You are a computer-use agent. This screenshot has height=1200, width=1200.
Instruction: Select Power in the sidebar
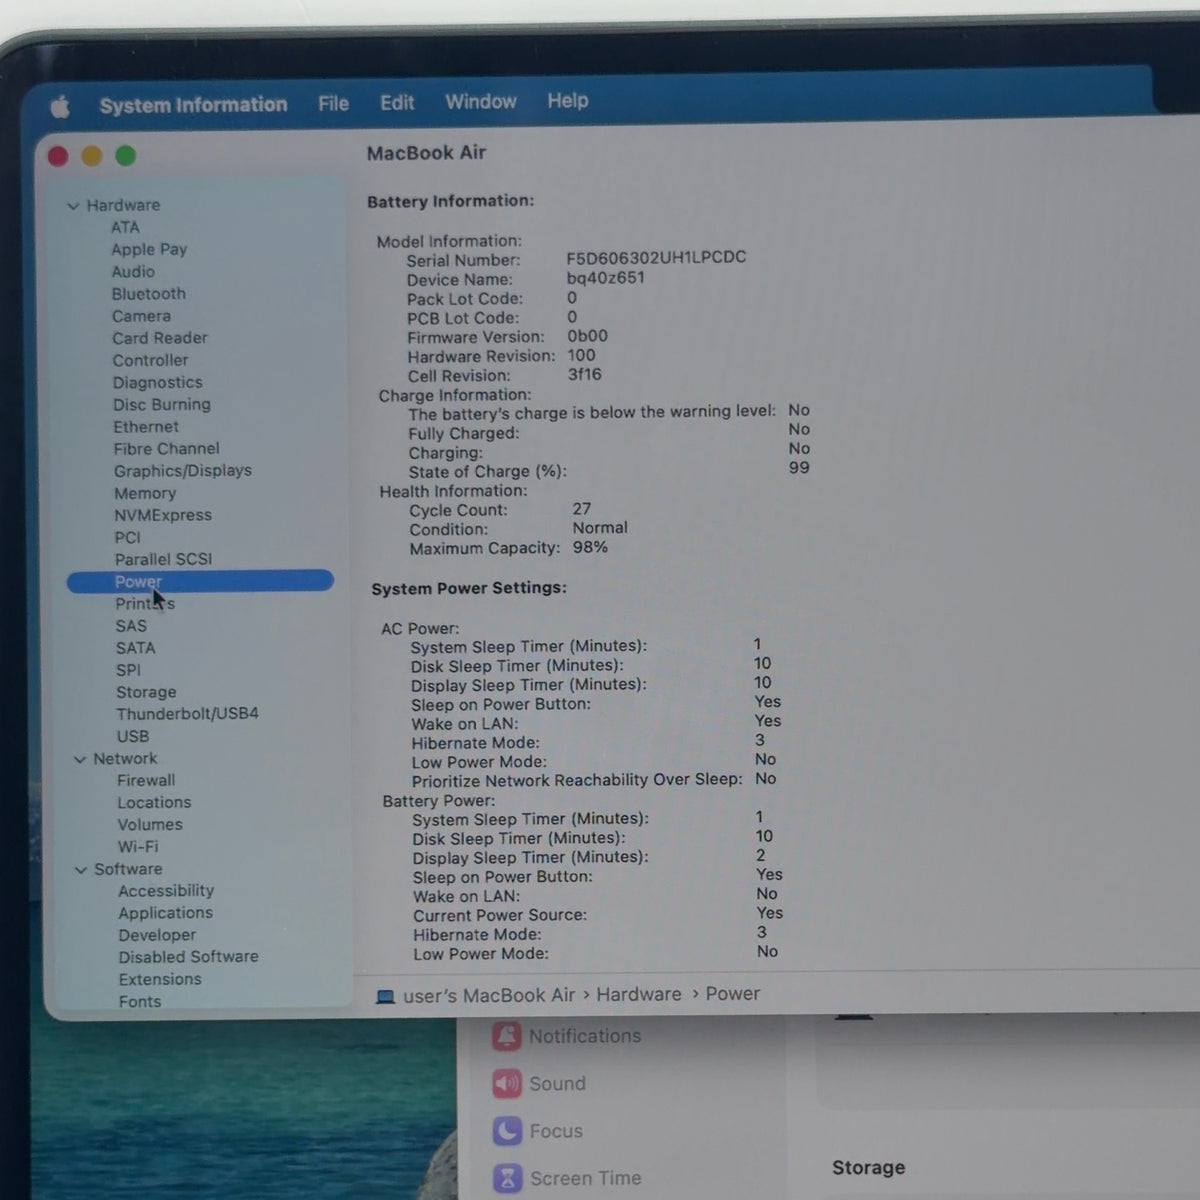coord(200,581)
